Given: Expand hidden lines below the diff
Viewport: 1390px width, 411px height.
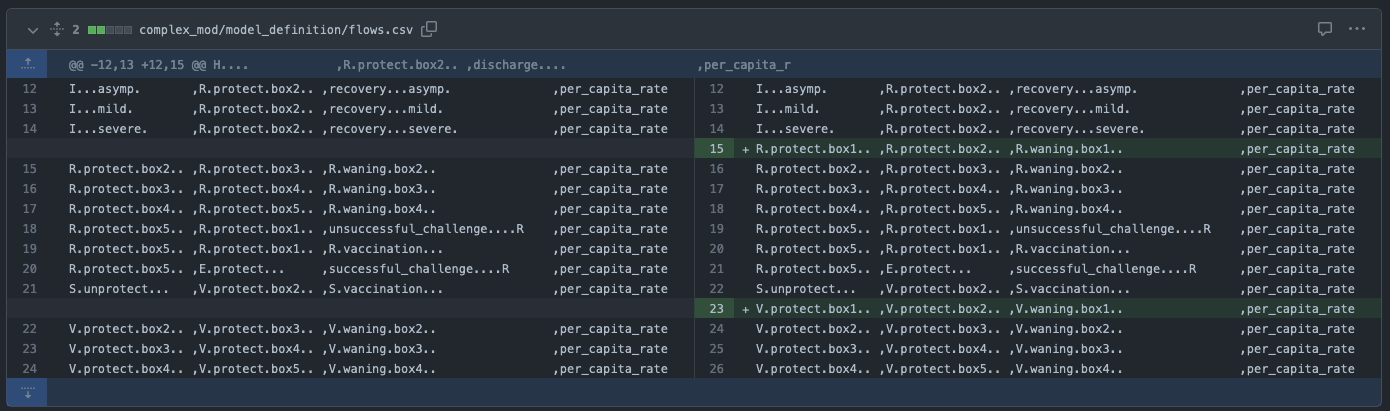Looking at the screenshot, I should click(x=27, y=393).
